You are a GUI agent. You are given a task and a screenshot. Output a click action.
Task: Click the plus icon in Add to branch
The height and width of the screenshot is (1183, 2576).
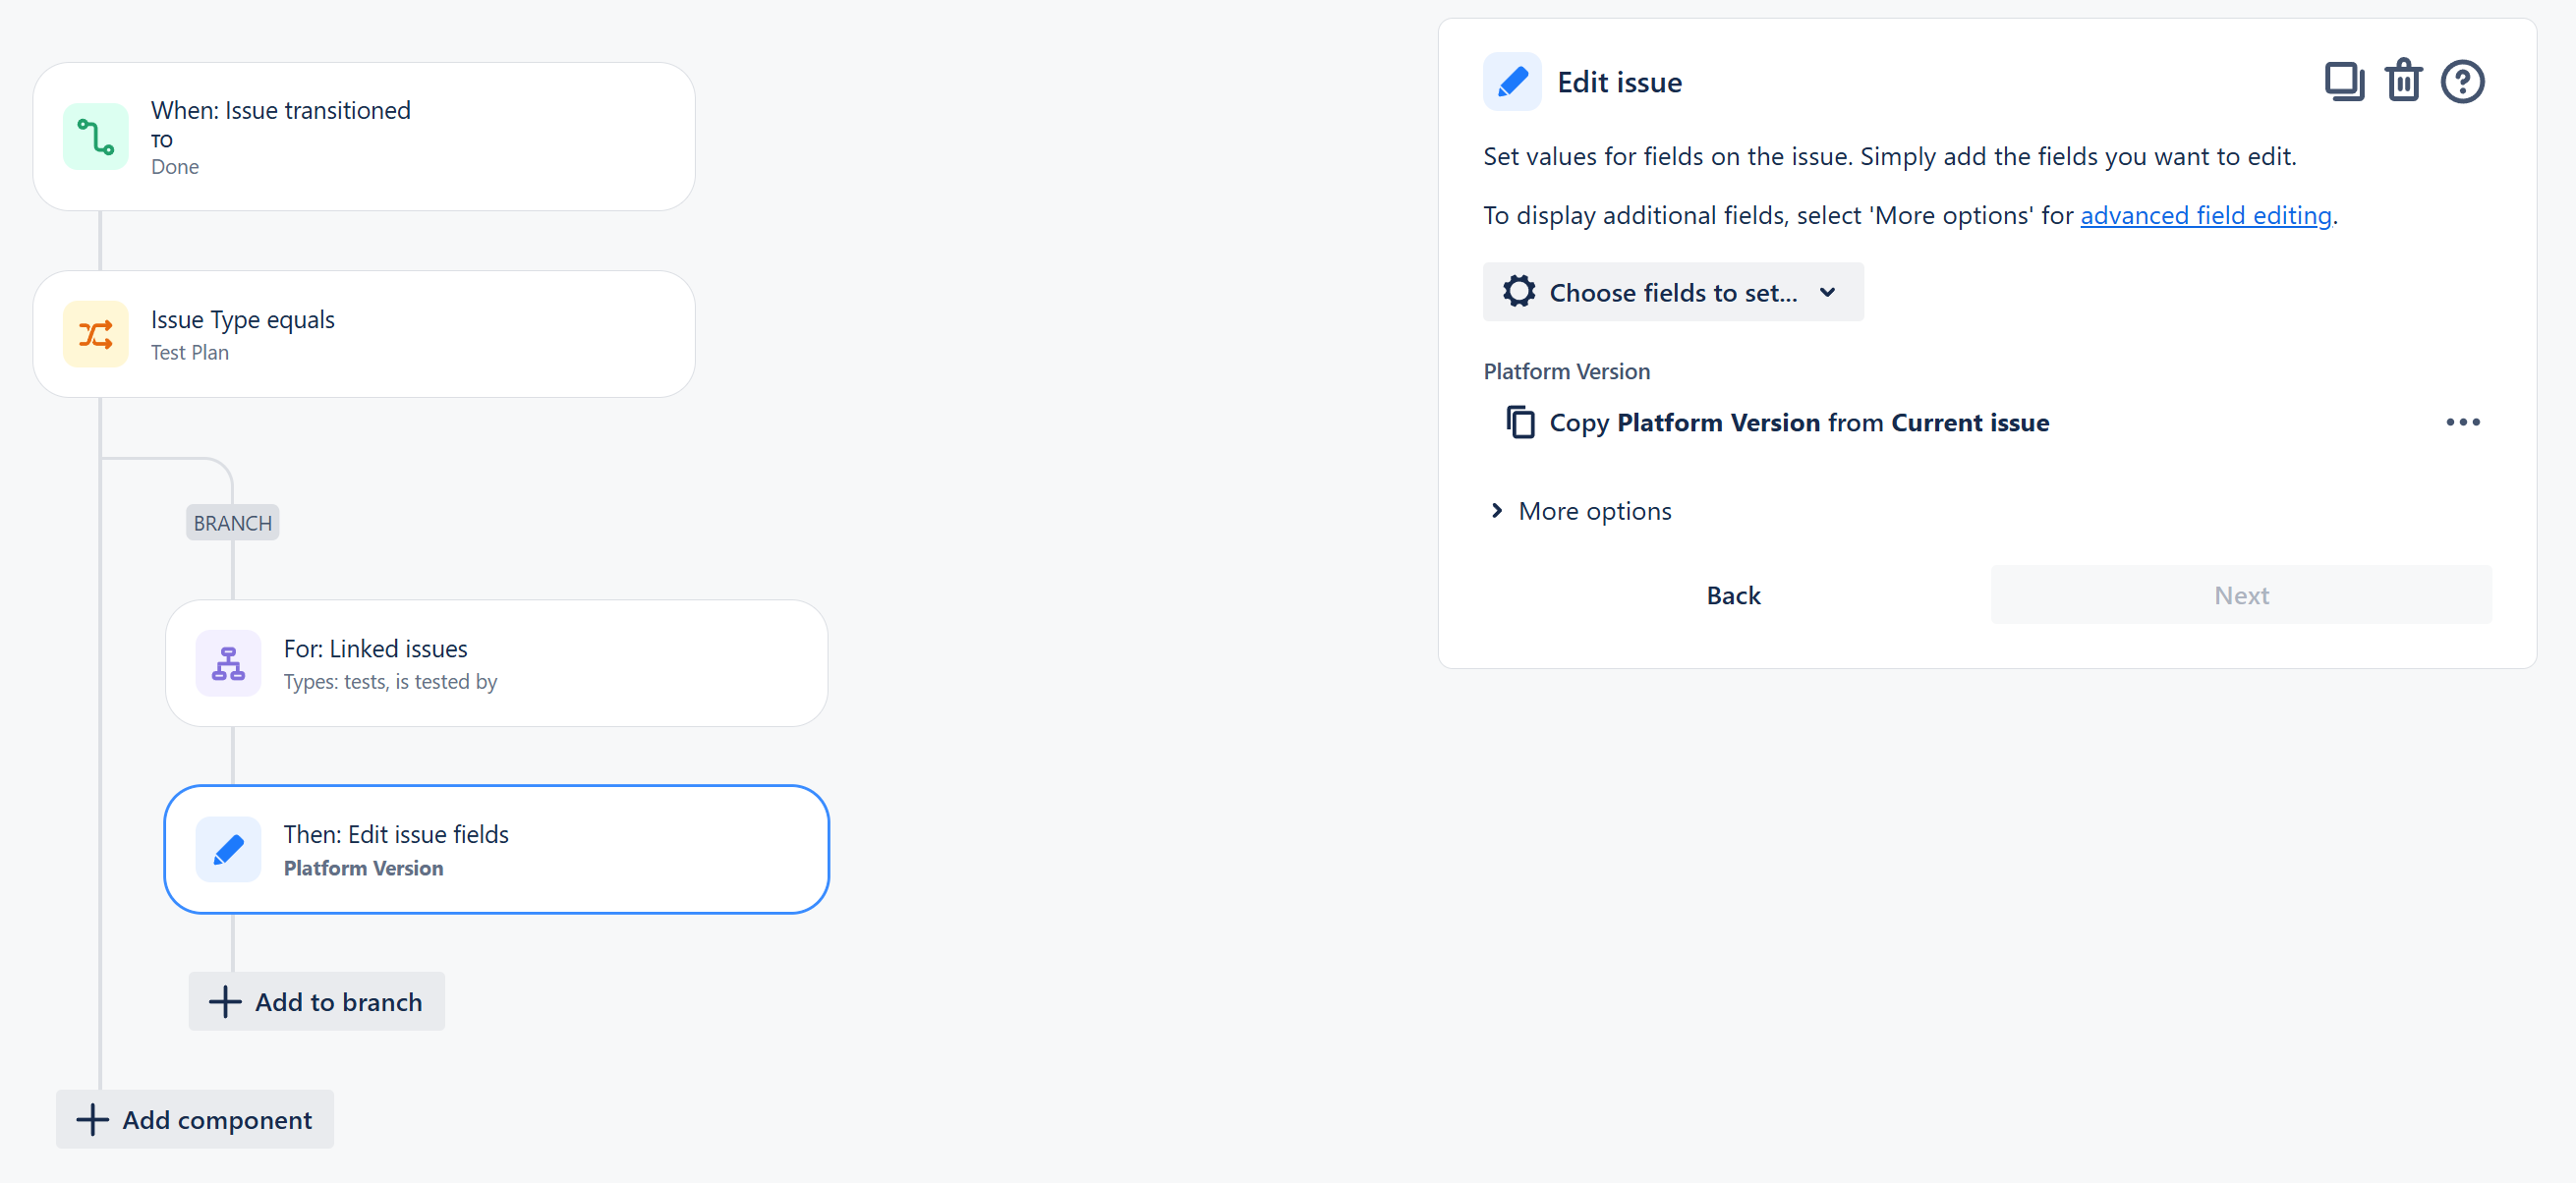(225, 1001)
